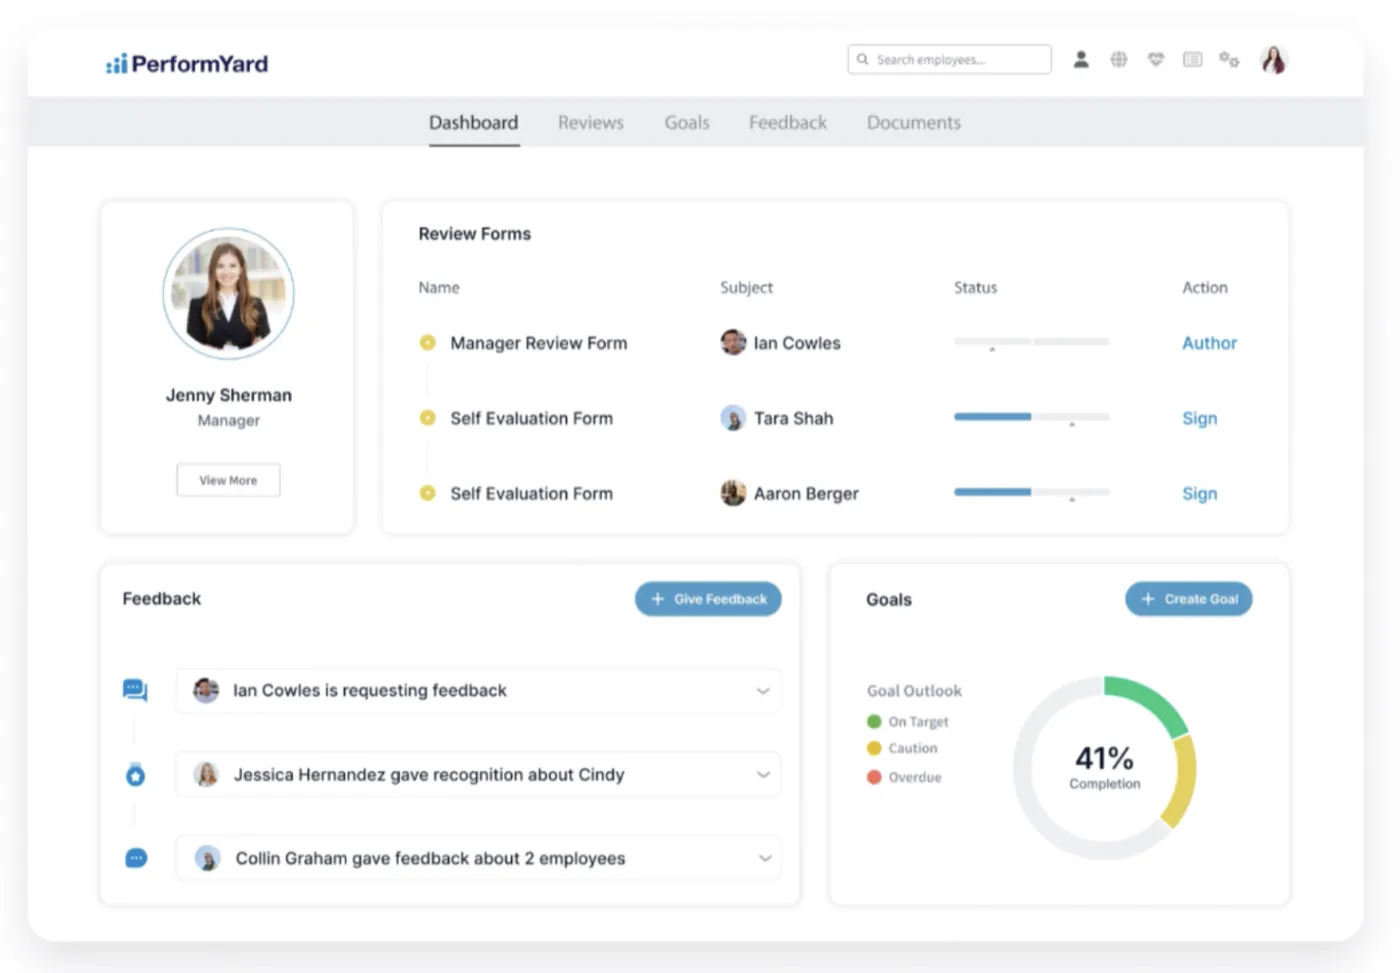Screen dimensions: 1400x973
Task: Click Jenny Sherman's profile photo
Action: [229, 293]
